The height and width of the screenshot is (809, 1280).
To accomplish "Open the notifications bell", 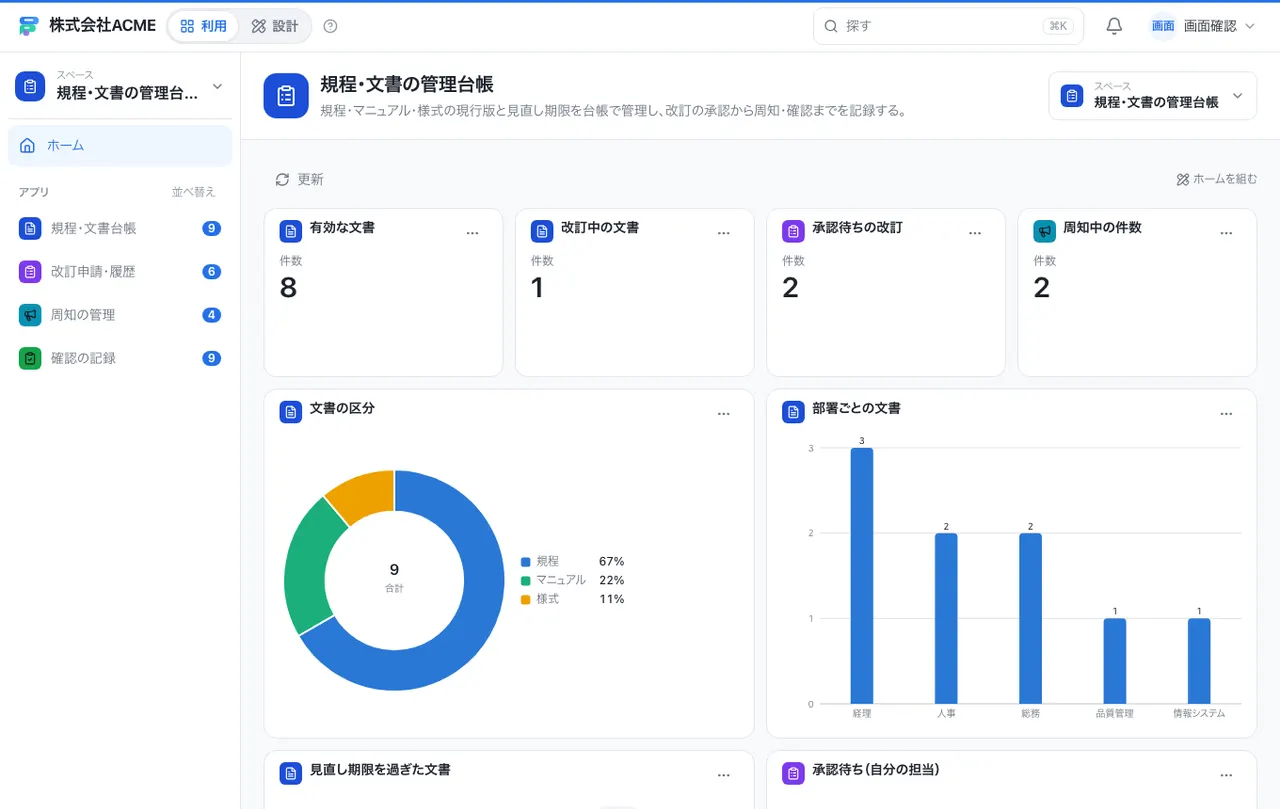I will click(1114, 26).
